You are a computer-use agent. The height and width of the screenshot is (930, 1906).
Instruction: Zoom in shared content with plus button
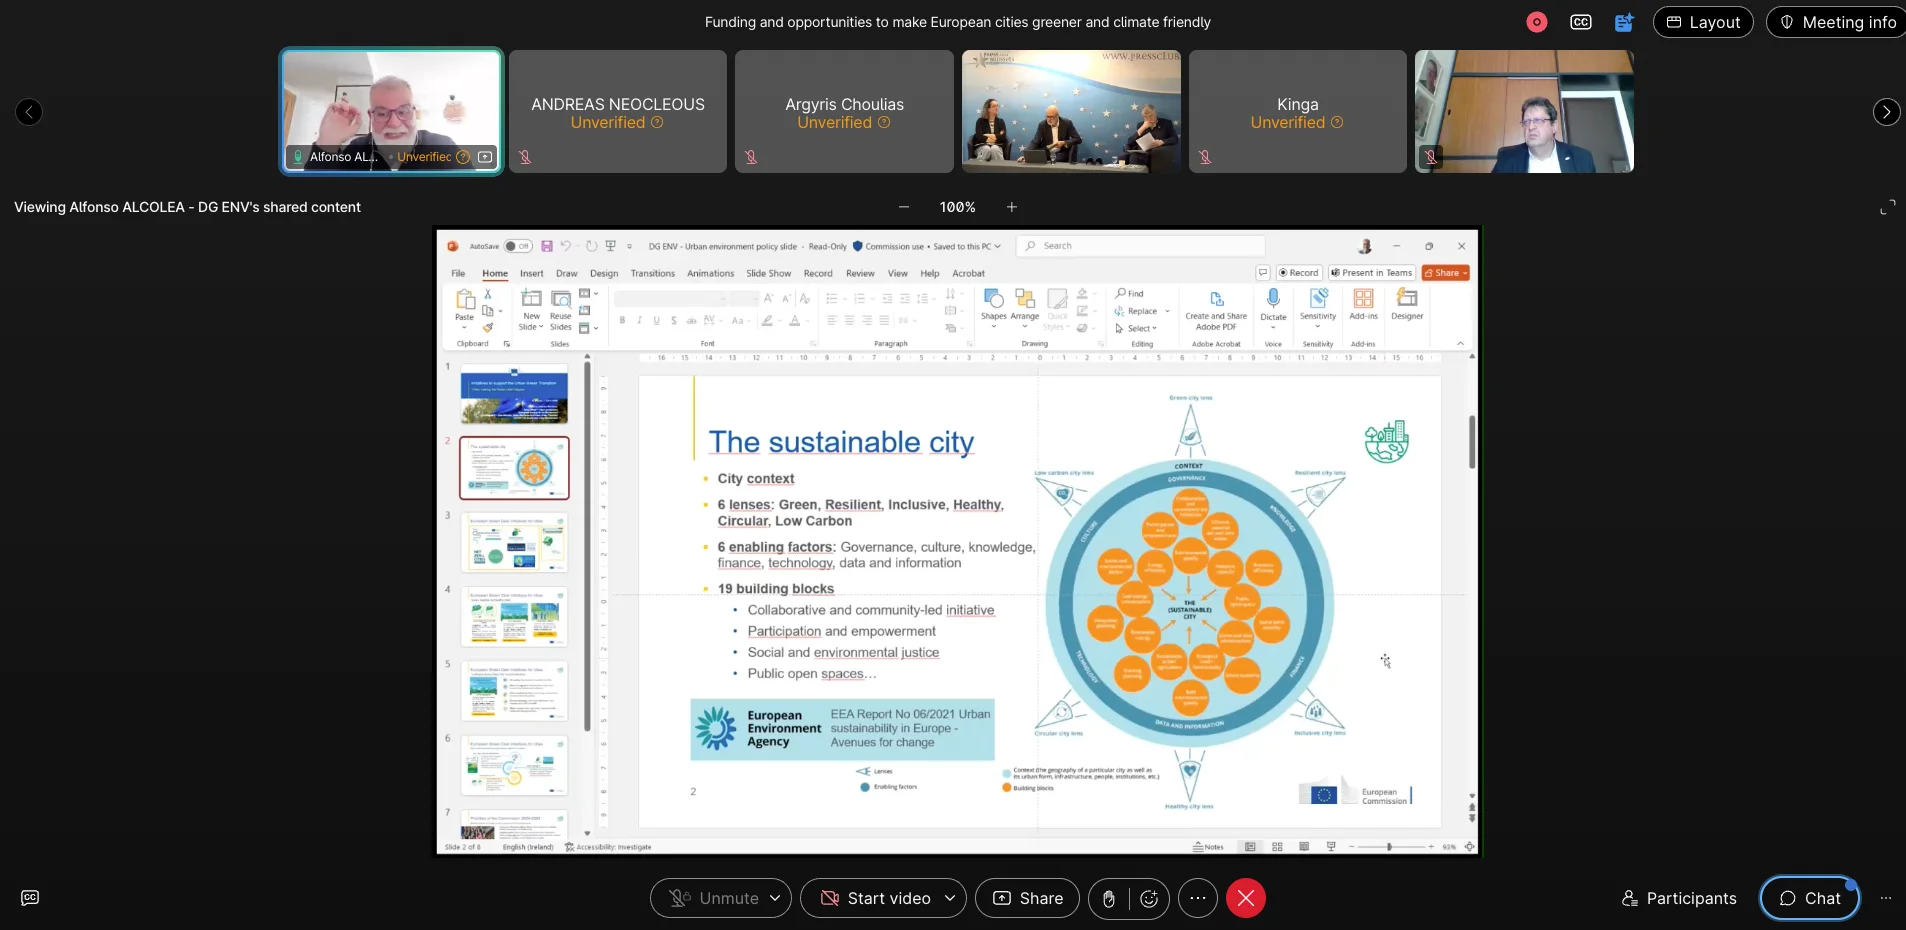pyautogui.click(x=1012, y=207)
